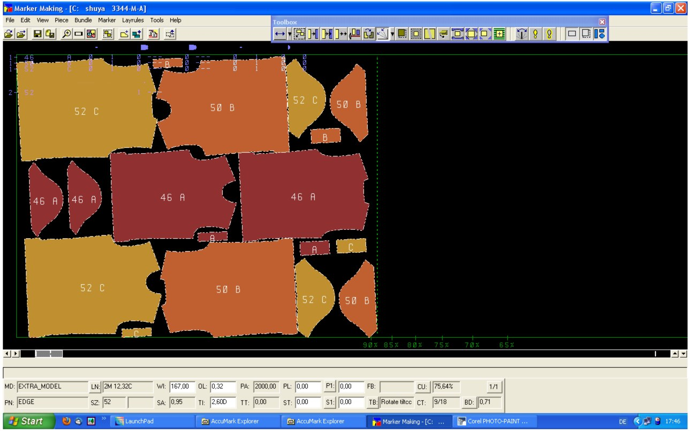Screen dimensions: 690x431
Task: Open the Piece menu
Action: 61,20
